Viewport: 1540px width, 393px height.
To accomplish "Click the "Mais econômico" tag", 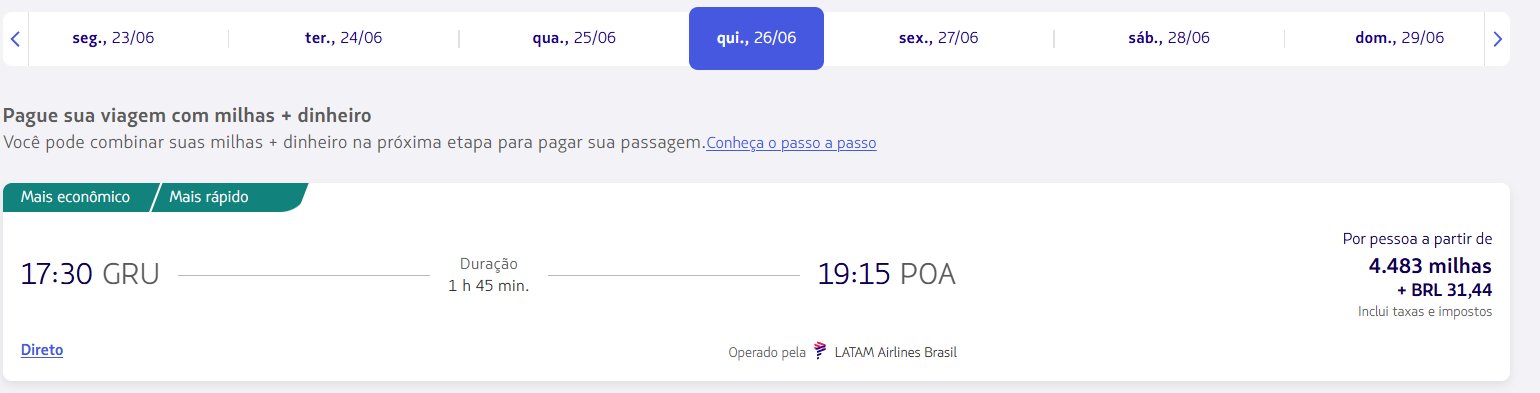I will (x=76, y=197).
